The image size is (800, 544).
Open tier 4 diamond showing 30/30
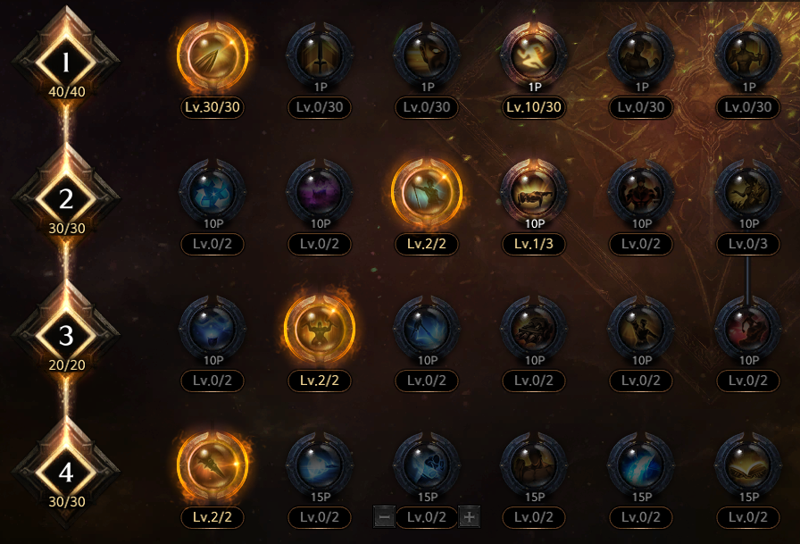(x=66, y=474)
